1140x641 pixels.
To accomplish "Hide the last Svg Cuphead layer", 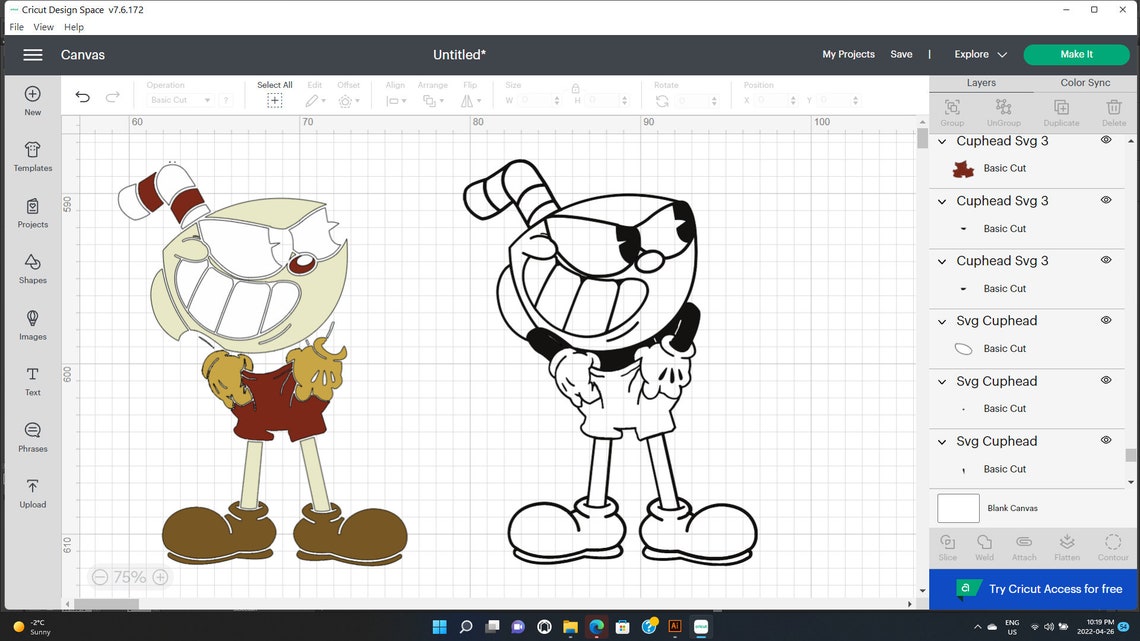I will click(x=1106, y=441).
